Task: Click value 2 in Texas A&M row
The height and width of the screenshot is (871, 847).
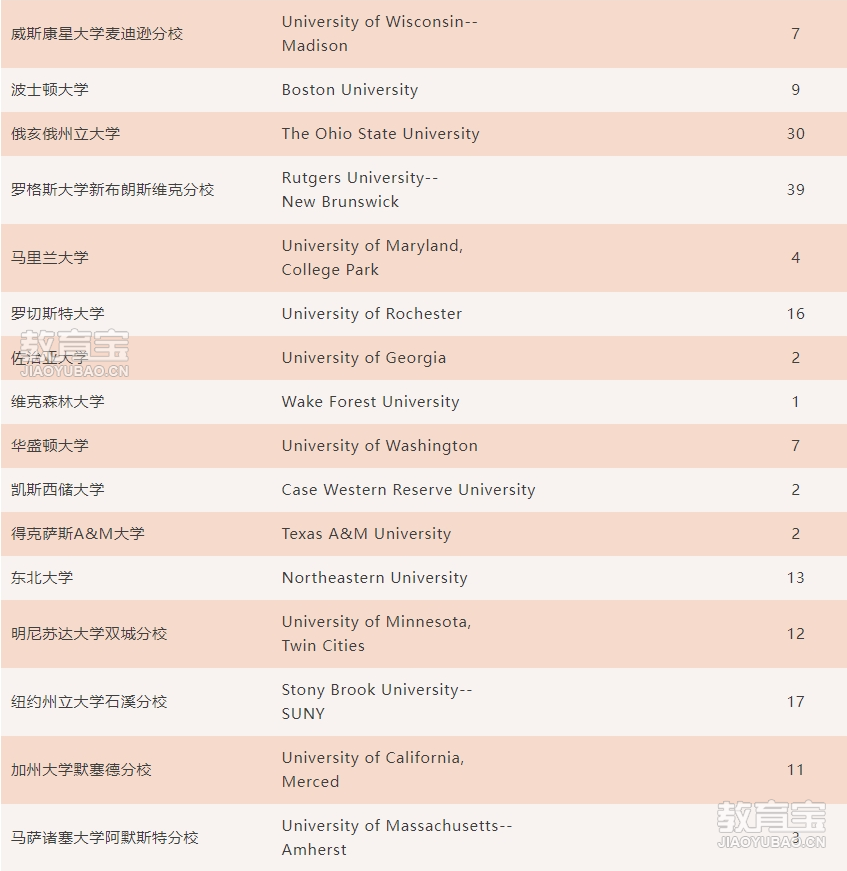Action: click(x=795, y=533)
